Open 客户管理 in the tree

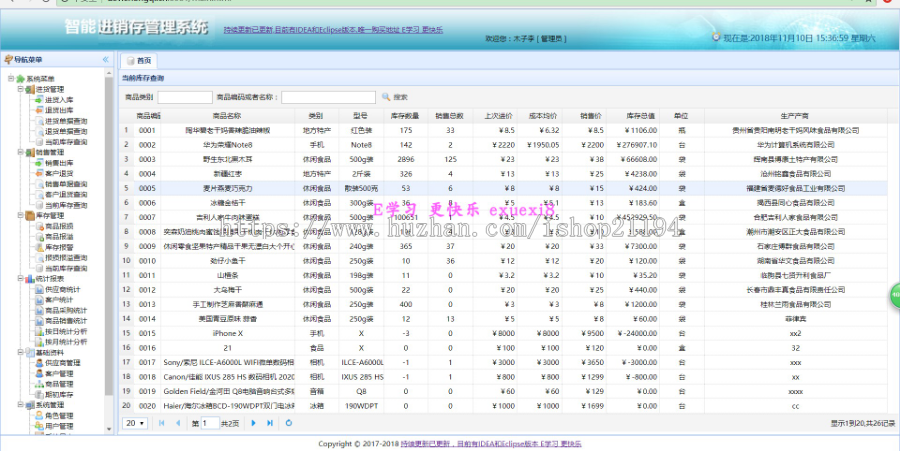[59, 374]
